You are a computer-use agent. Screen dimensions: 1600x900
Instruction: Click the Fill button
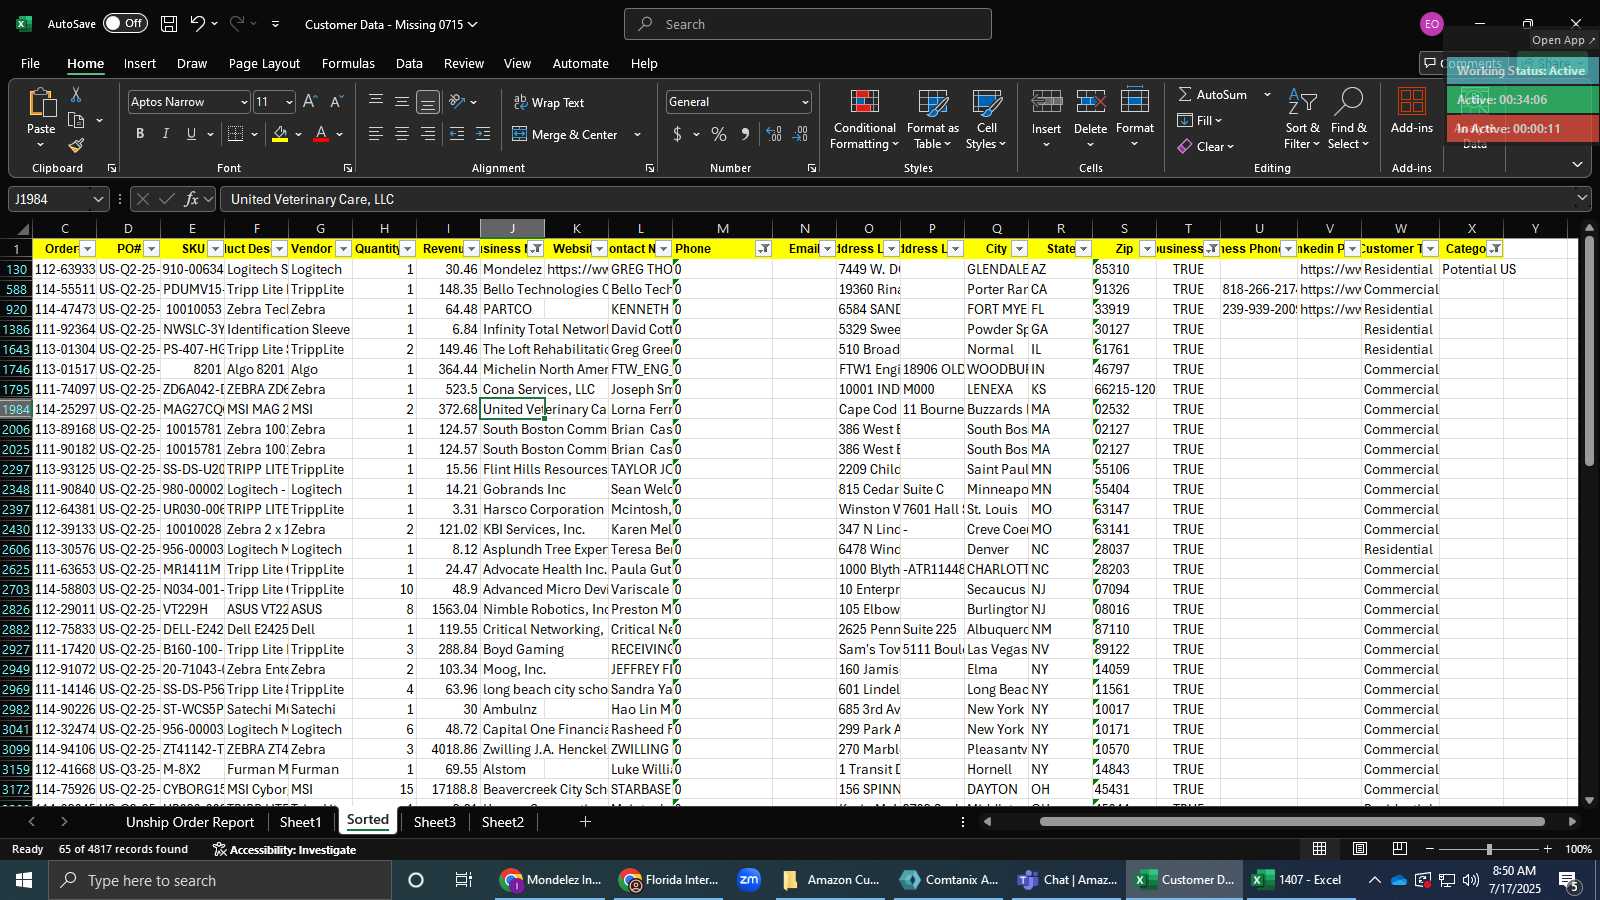click(1200, 120)
